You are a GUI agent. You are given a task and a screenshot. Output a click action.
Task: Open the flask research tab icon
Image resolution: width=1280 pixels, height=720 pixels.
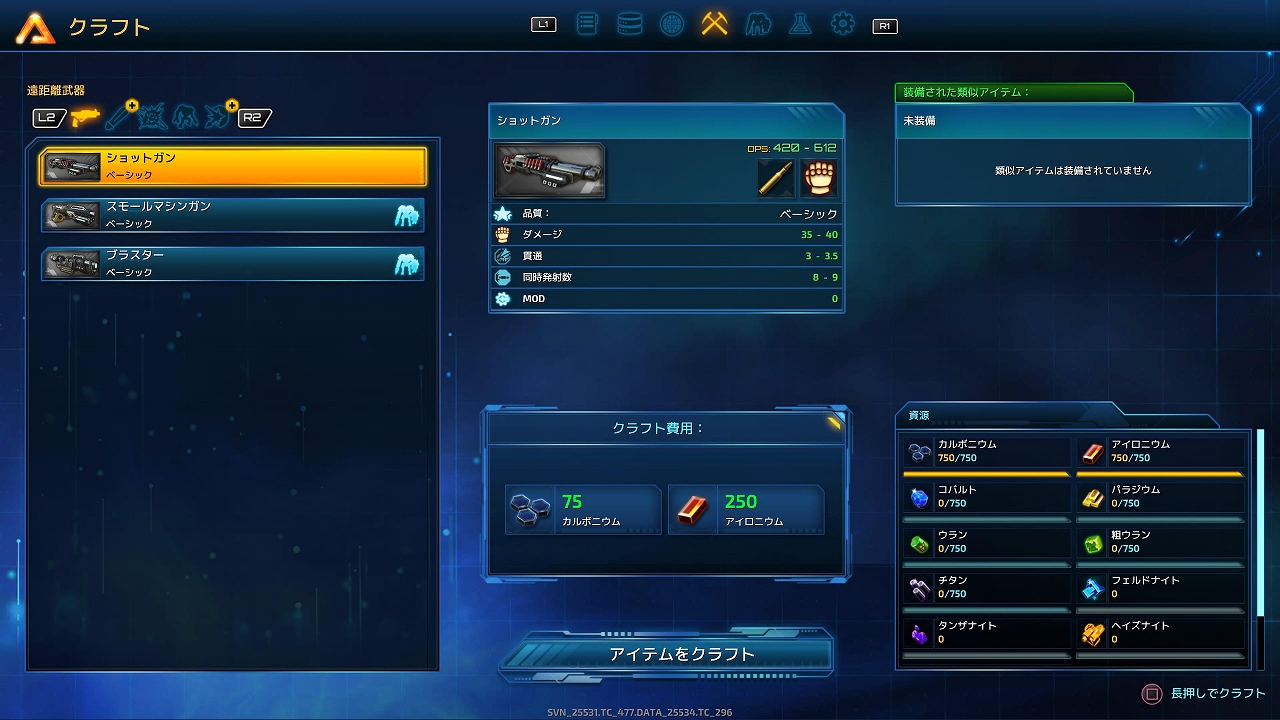click(800, 24)
